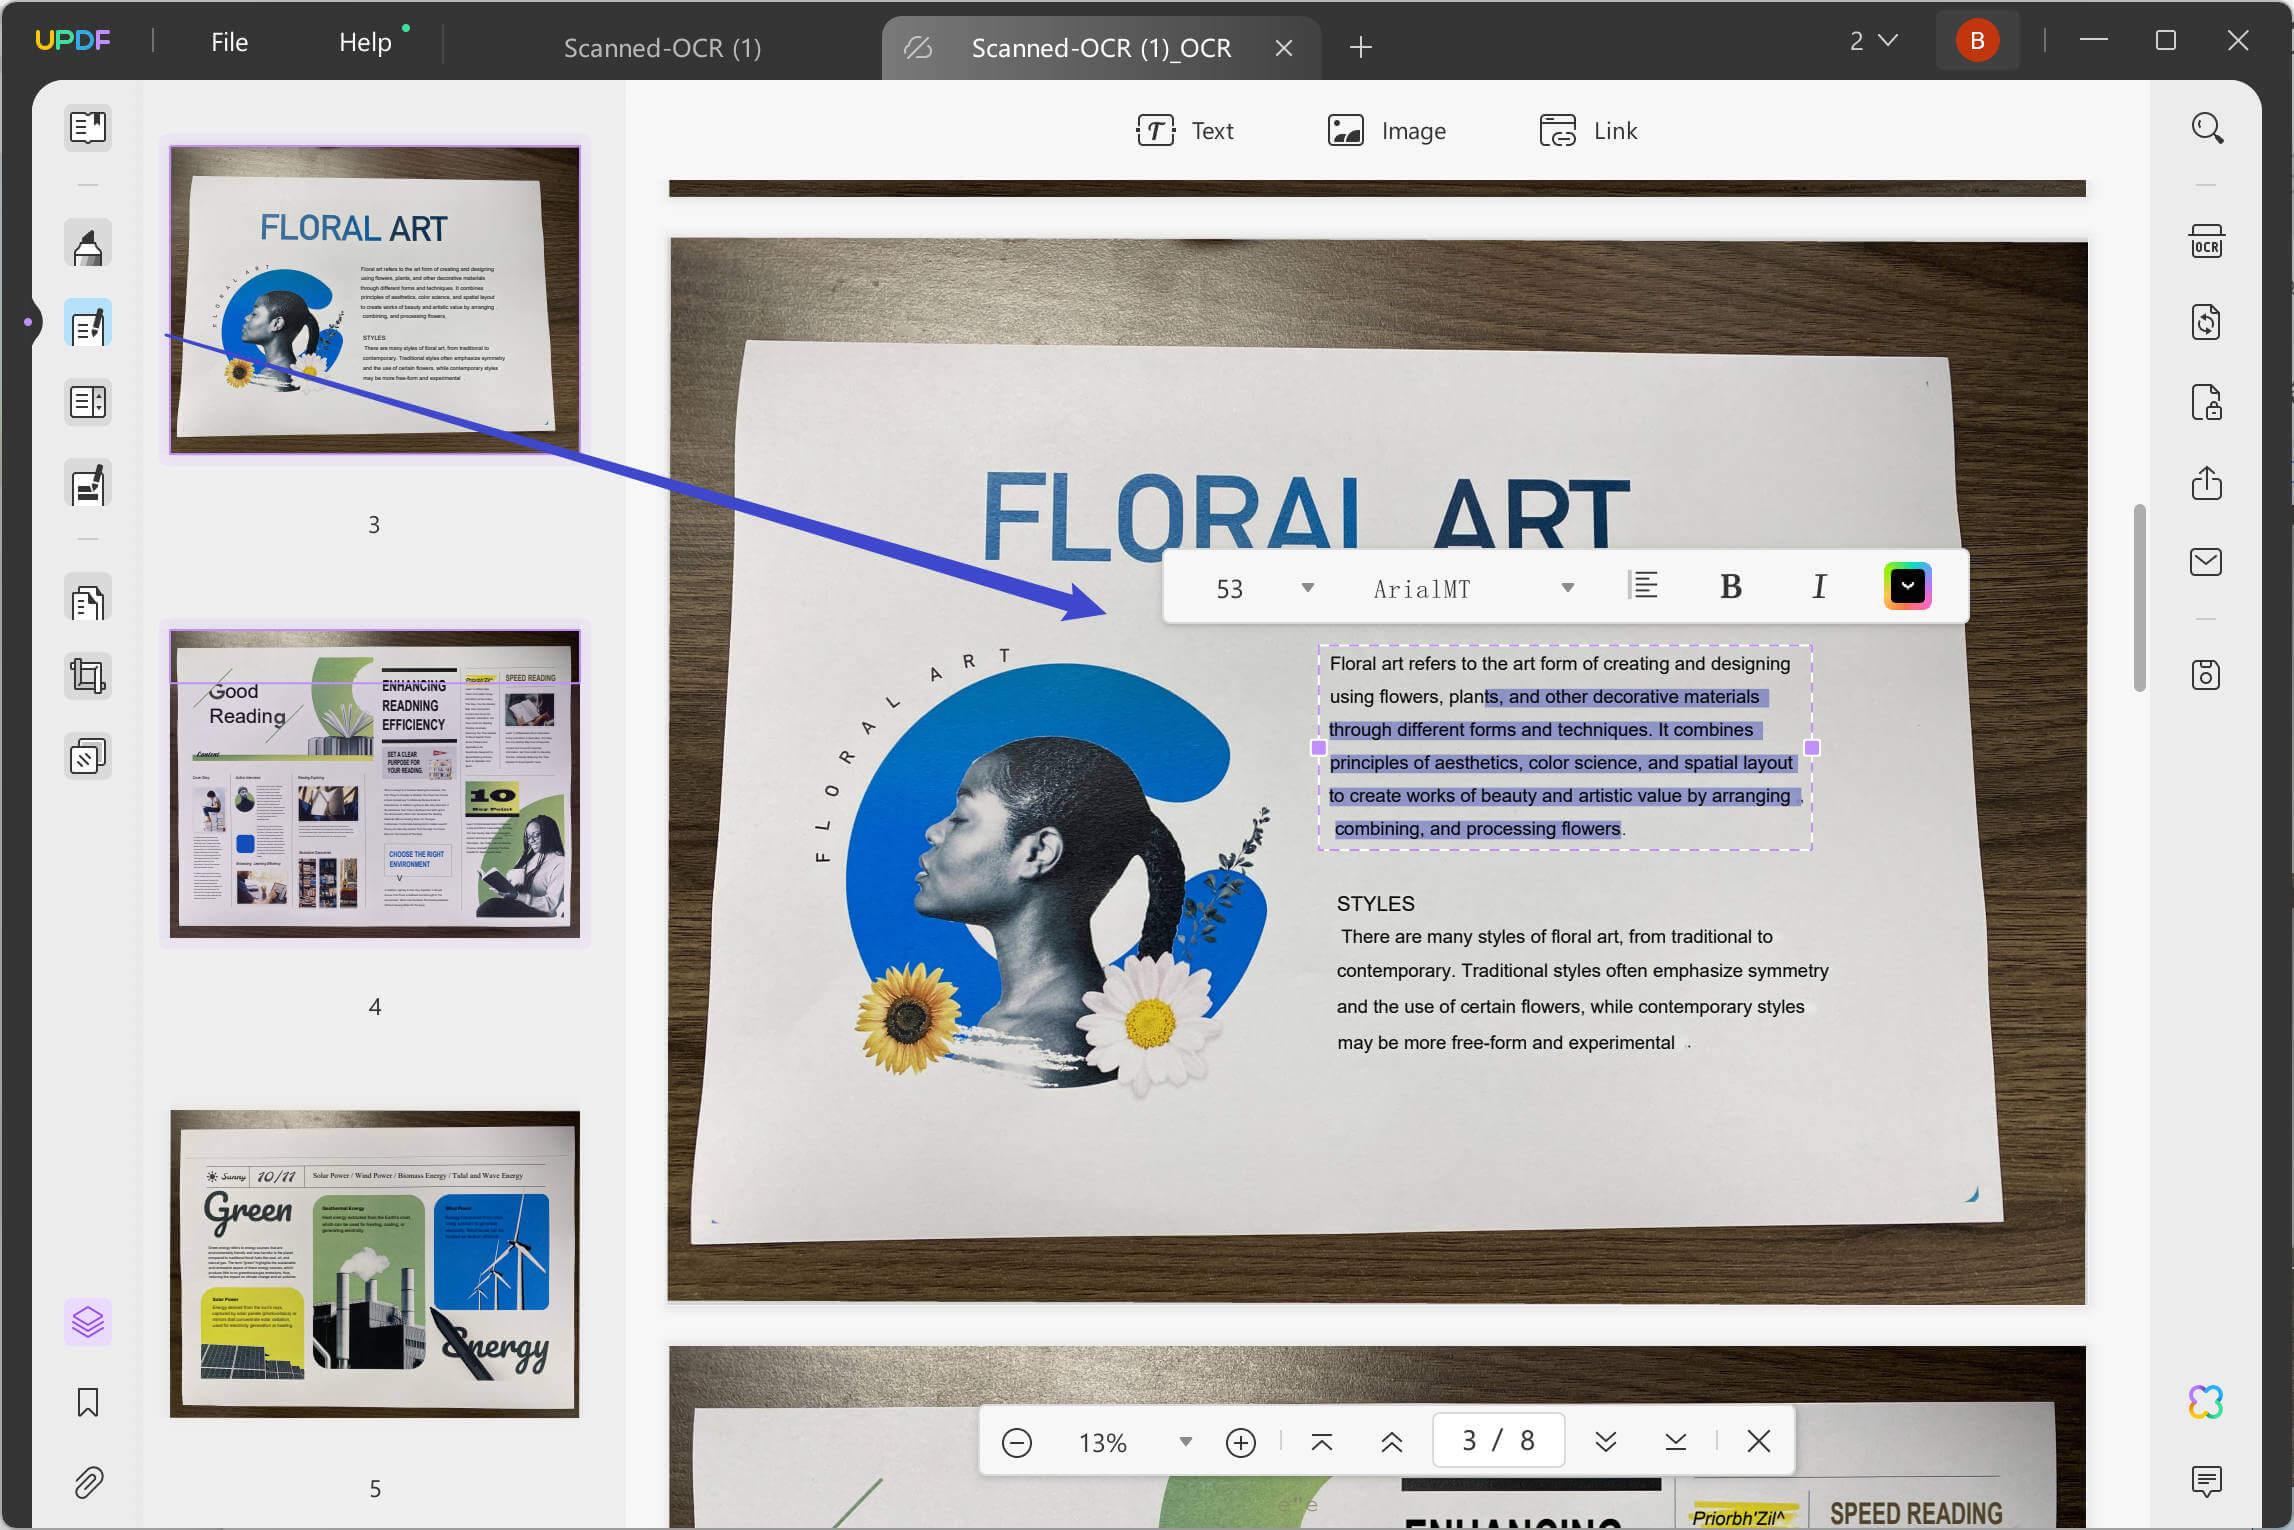Open the File menu
Screen dimensions: 2294x1530
point(229,41)
